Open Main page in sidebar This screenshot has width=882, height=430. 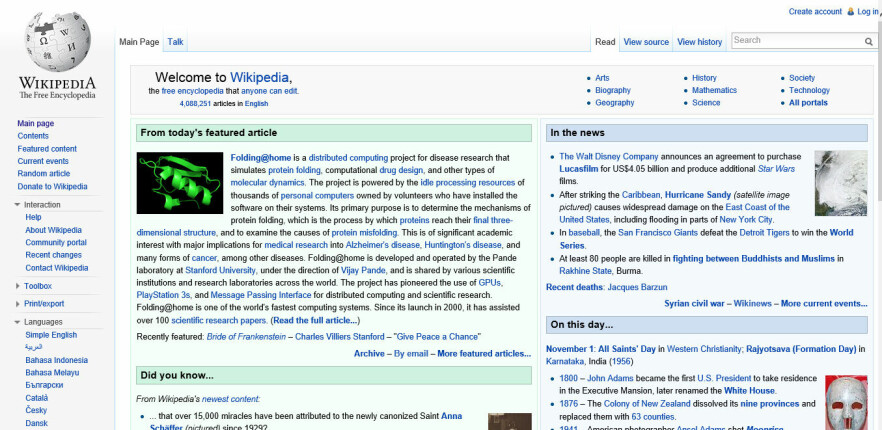(35, 123)
